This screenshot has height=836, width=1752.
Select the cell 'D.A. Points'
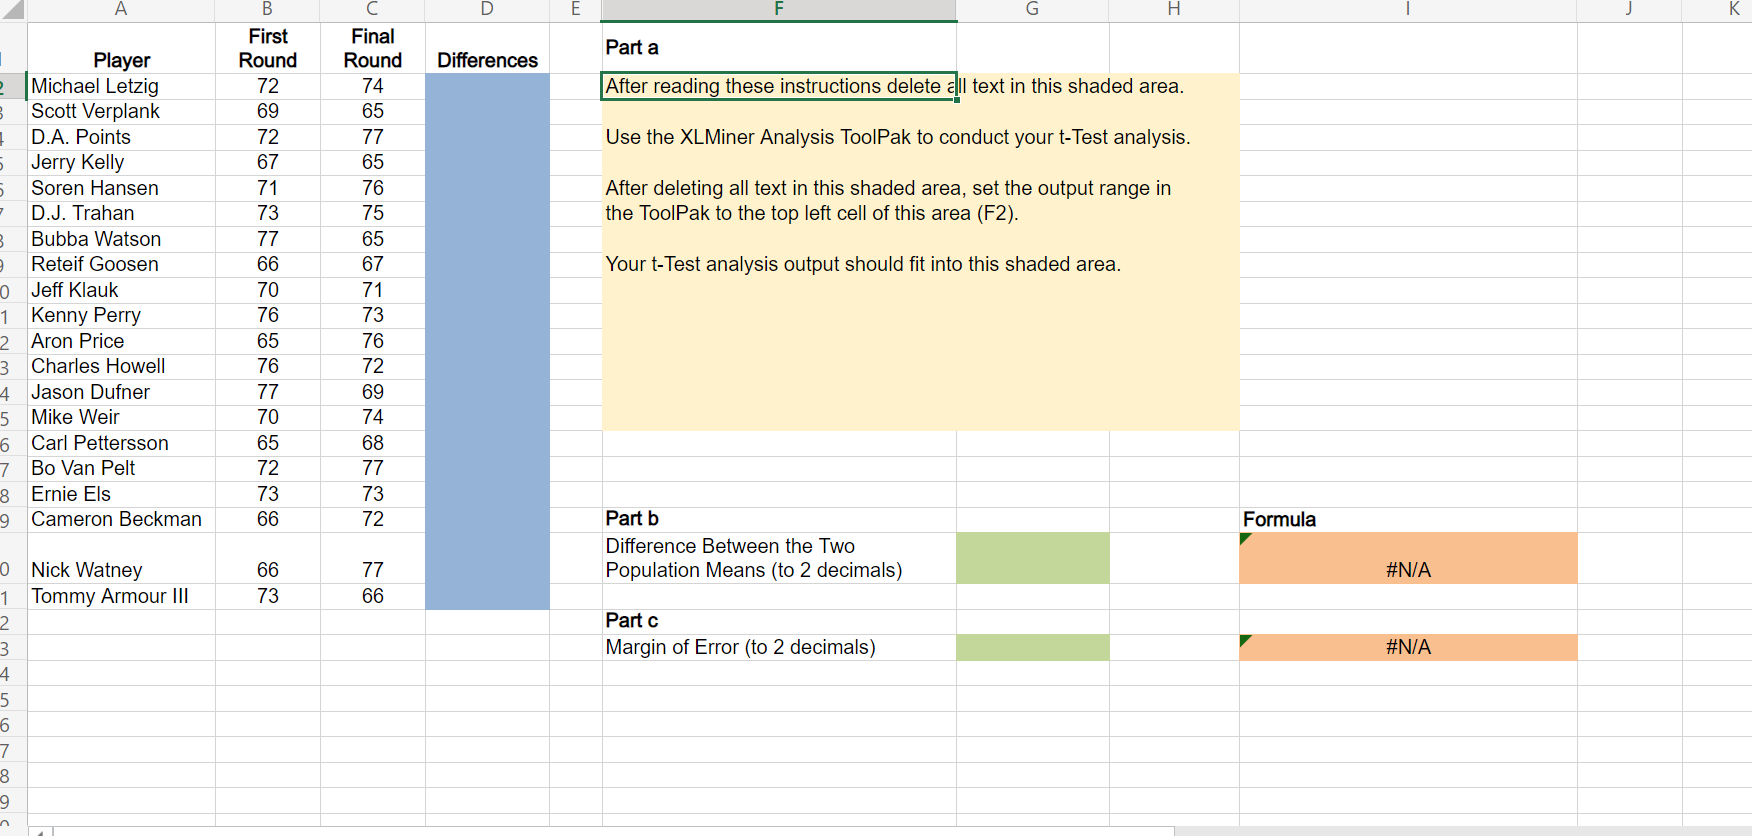(121, 137)
